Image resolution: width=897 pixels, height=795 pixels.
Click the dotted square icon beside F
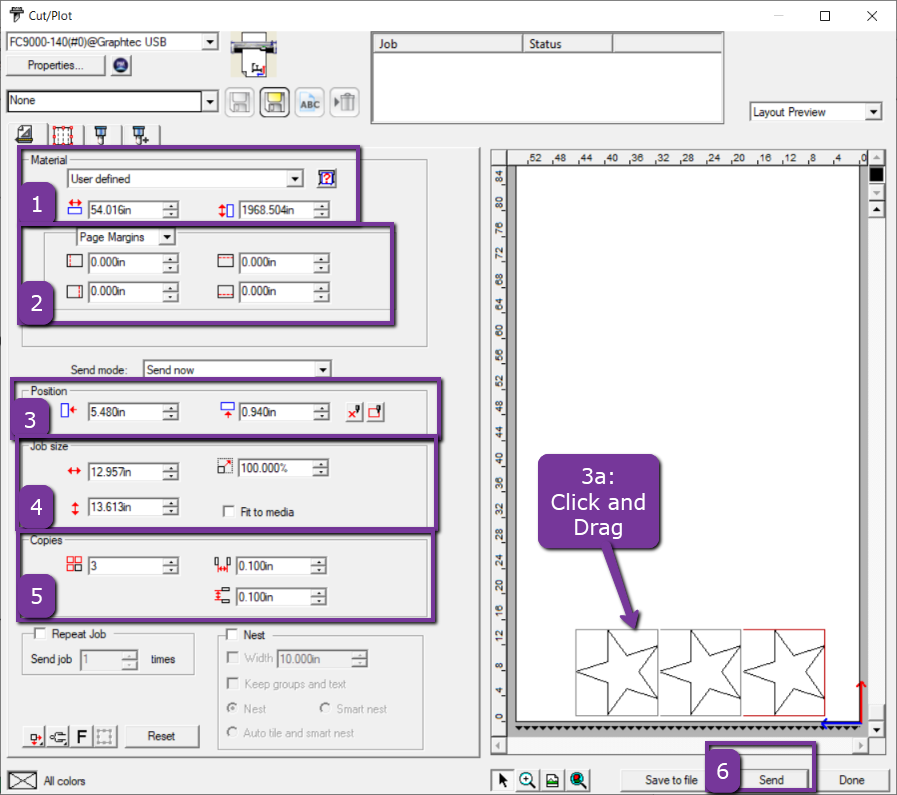[x=104, y=737]
